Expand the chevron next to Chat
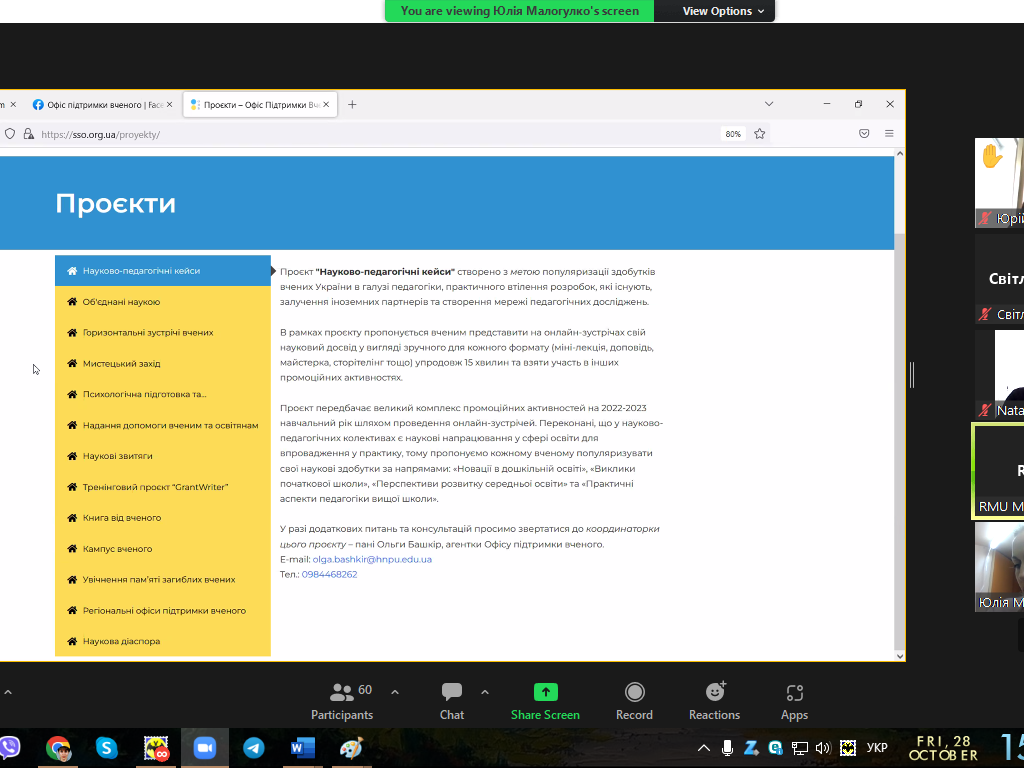1024x768 pixels. [x=486, y=691]
